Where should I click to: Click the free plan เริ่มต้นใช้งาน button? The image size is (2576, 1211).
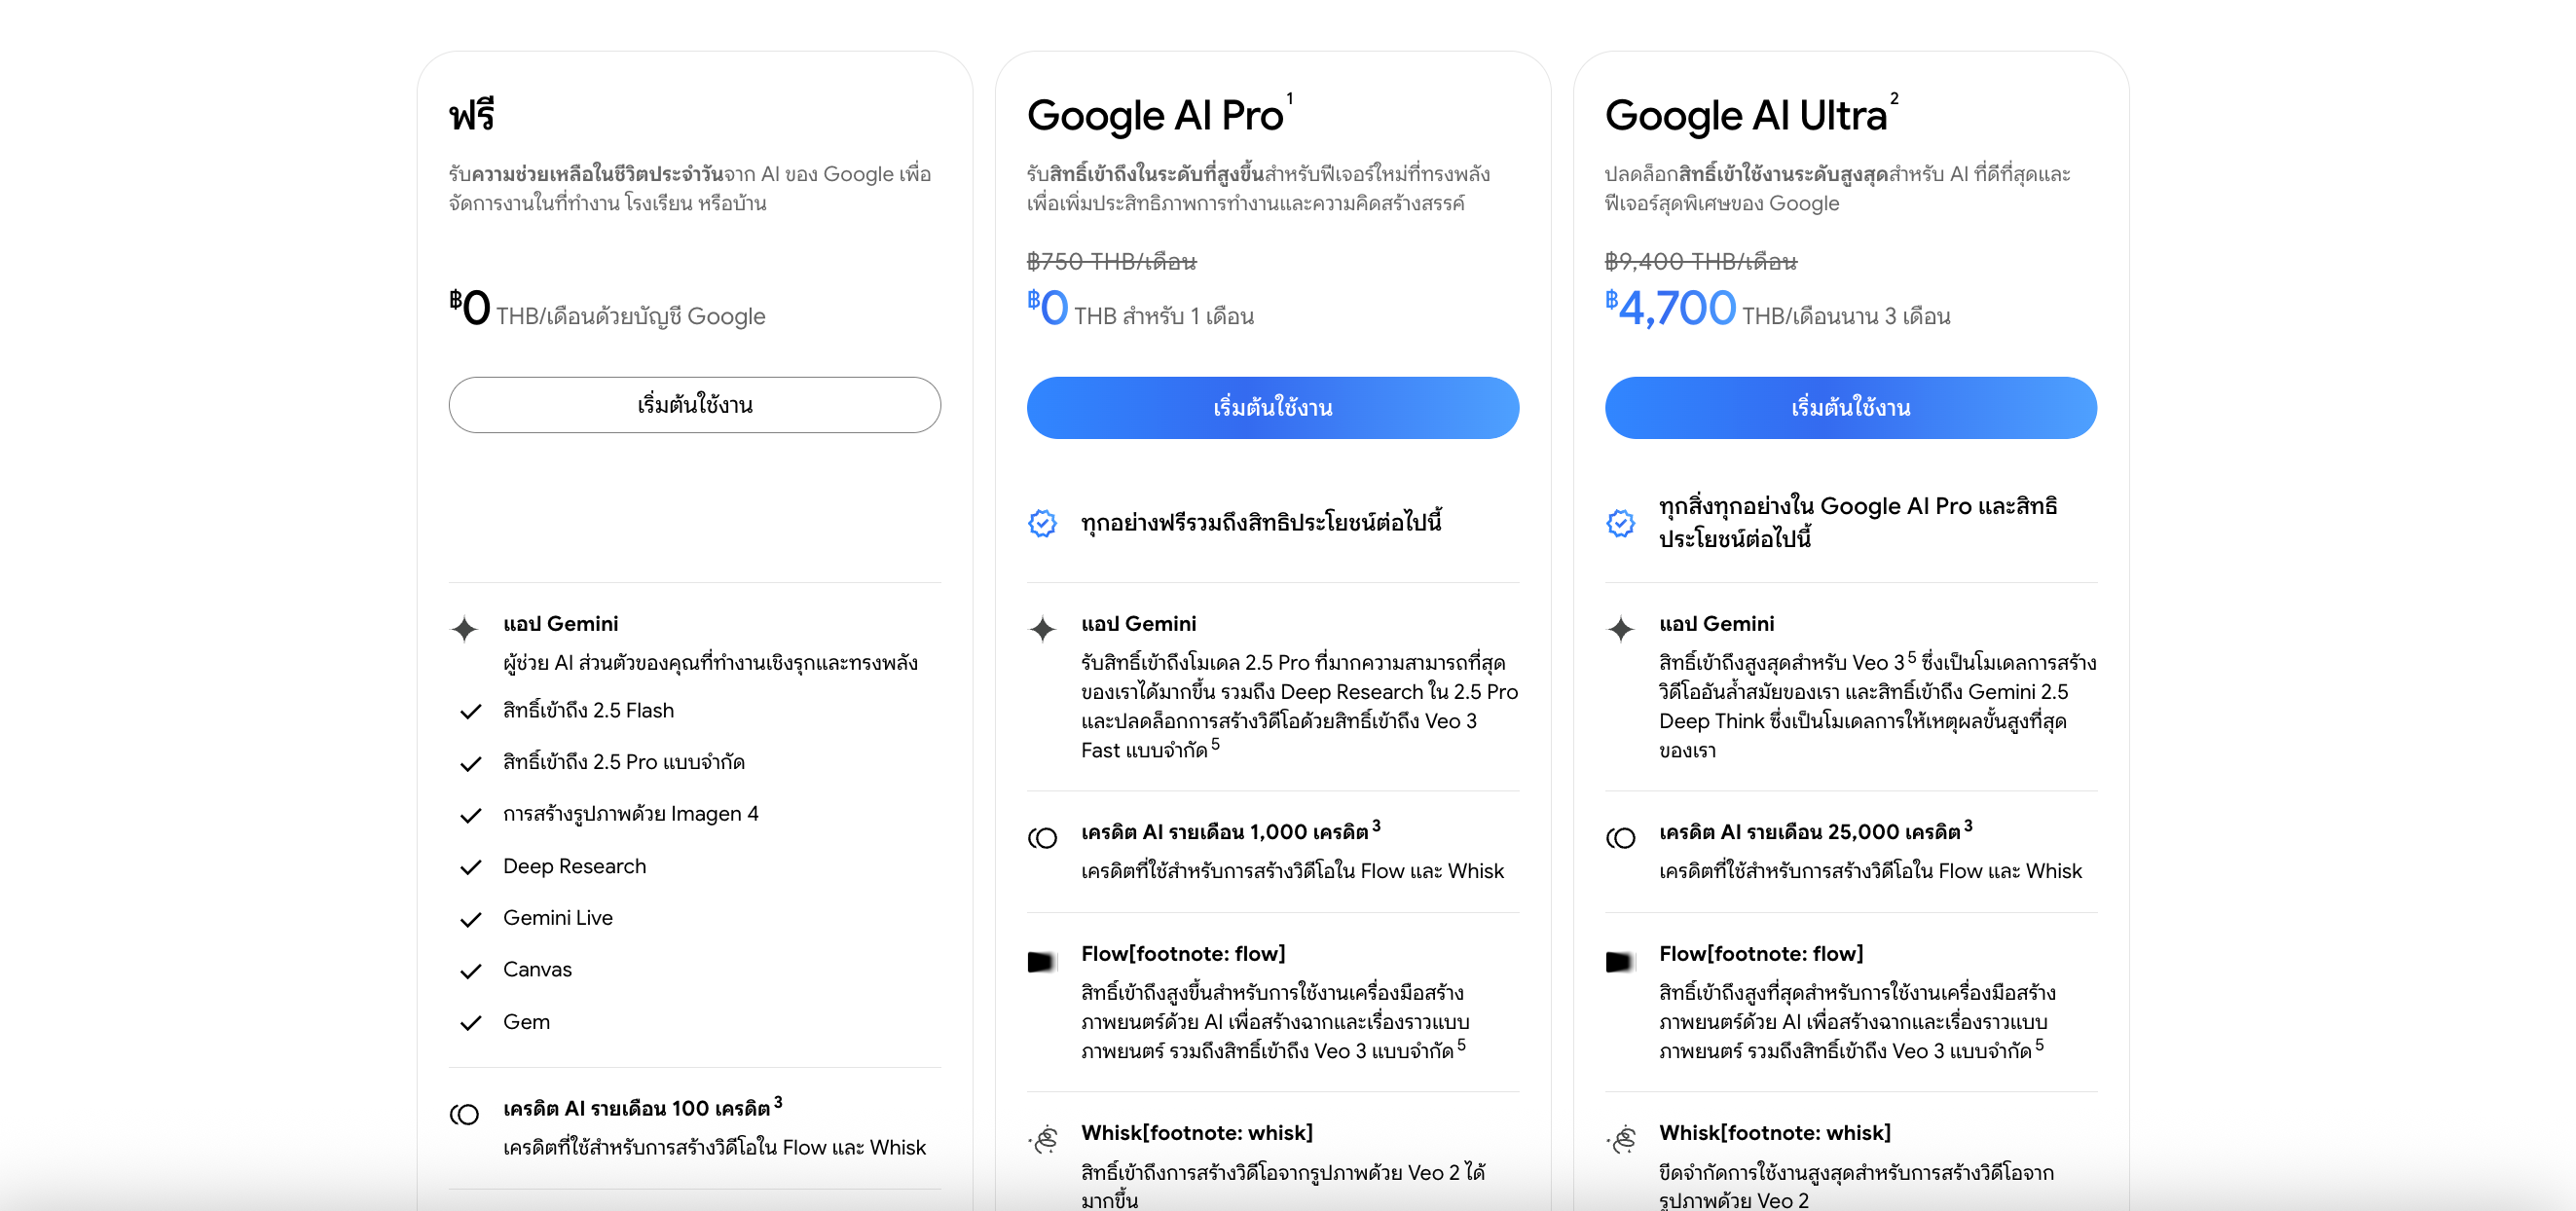[694, 405]
